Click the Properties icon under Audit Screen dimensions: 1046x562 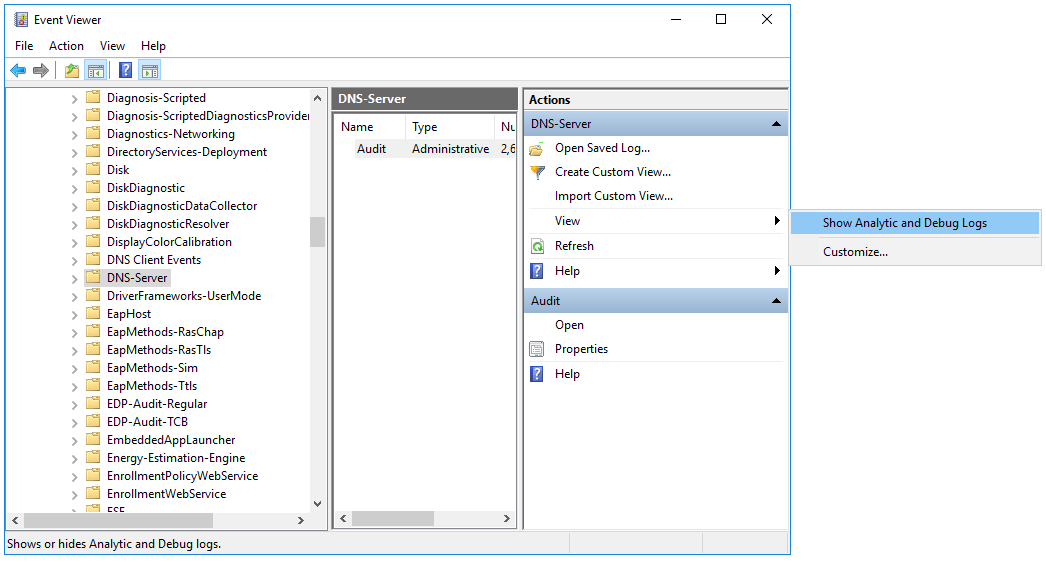537,349
